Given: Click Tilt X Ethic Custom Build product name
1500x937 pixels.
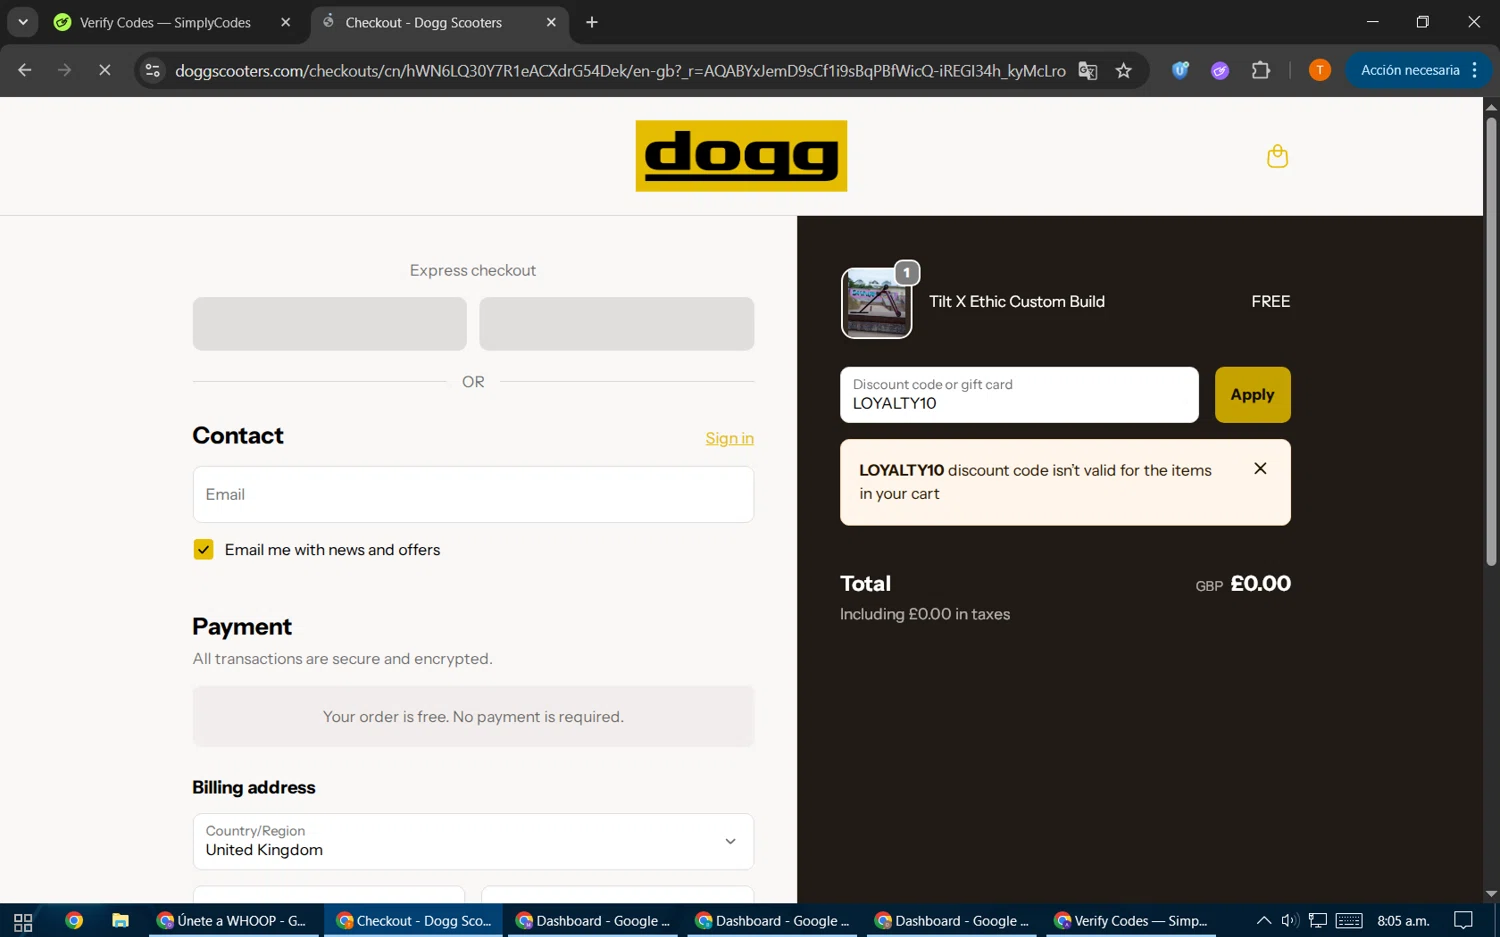Looking at the screenshot, I should (x=1017, y=301).
